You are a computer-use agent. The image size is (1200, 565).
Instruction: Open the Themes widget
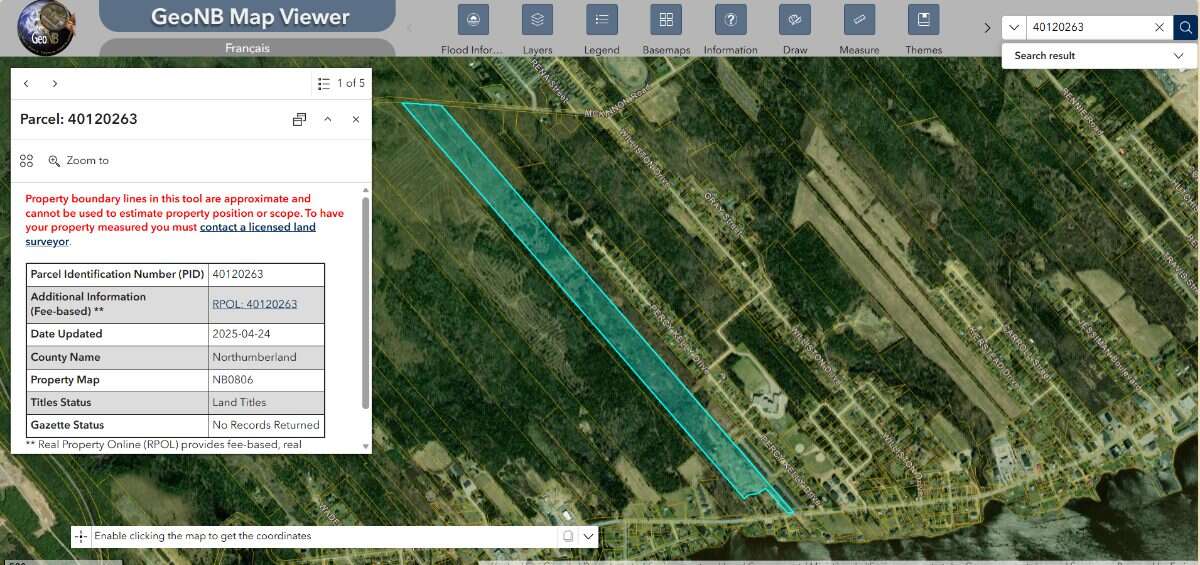click(x=924, y=20)
